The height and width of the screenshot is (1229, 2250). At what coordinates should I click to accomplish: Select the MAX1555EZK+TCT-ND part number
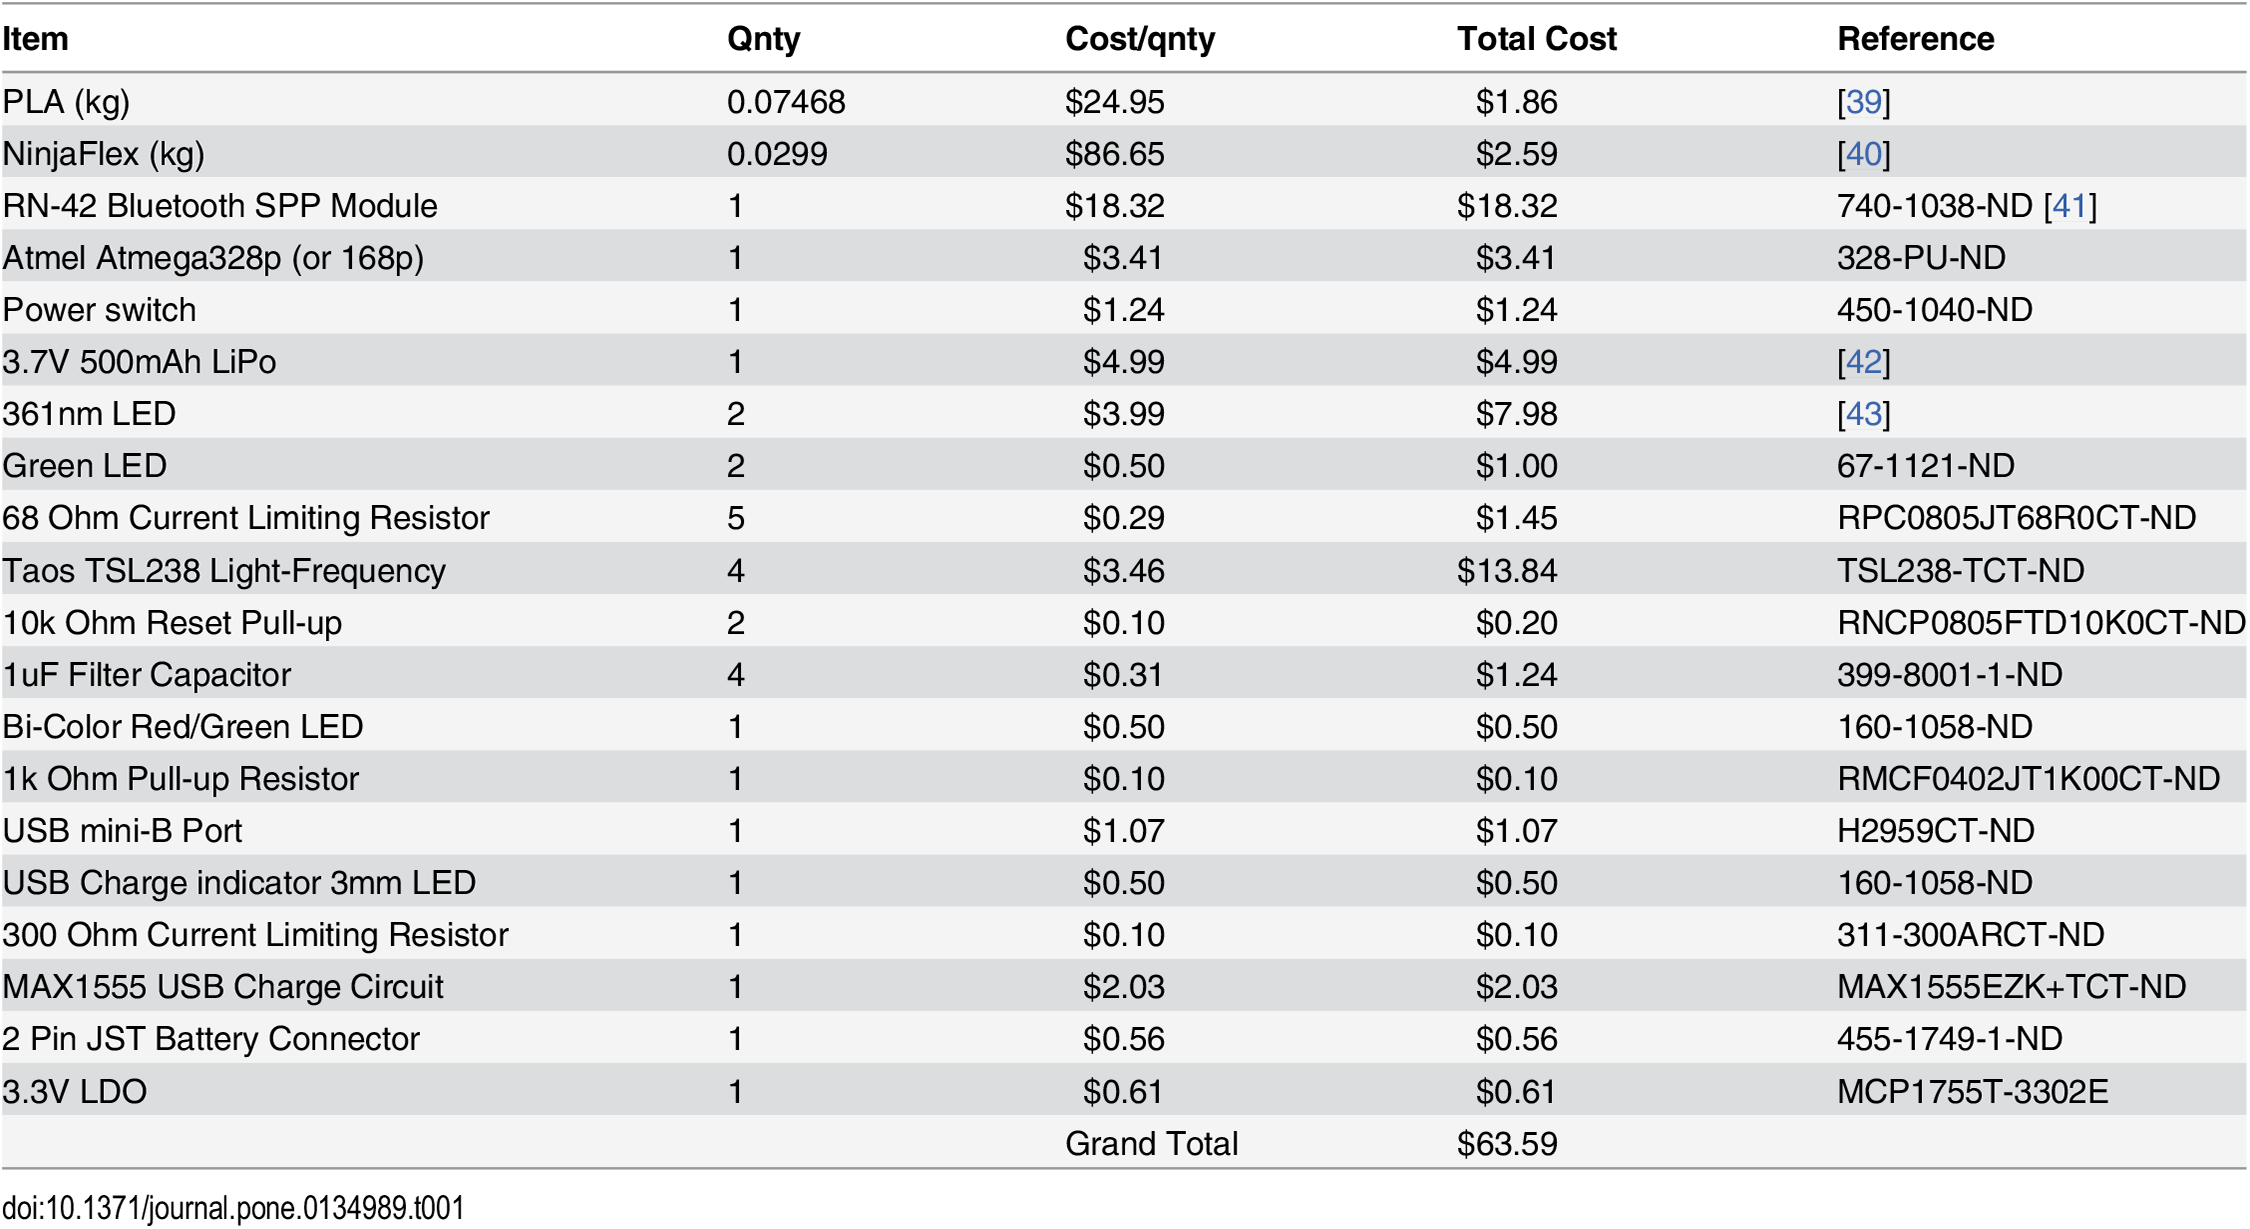coord(2011,987)
